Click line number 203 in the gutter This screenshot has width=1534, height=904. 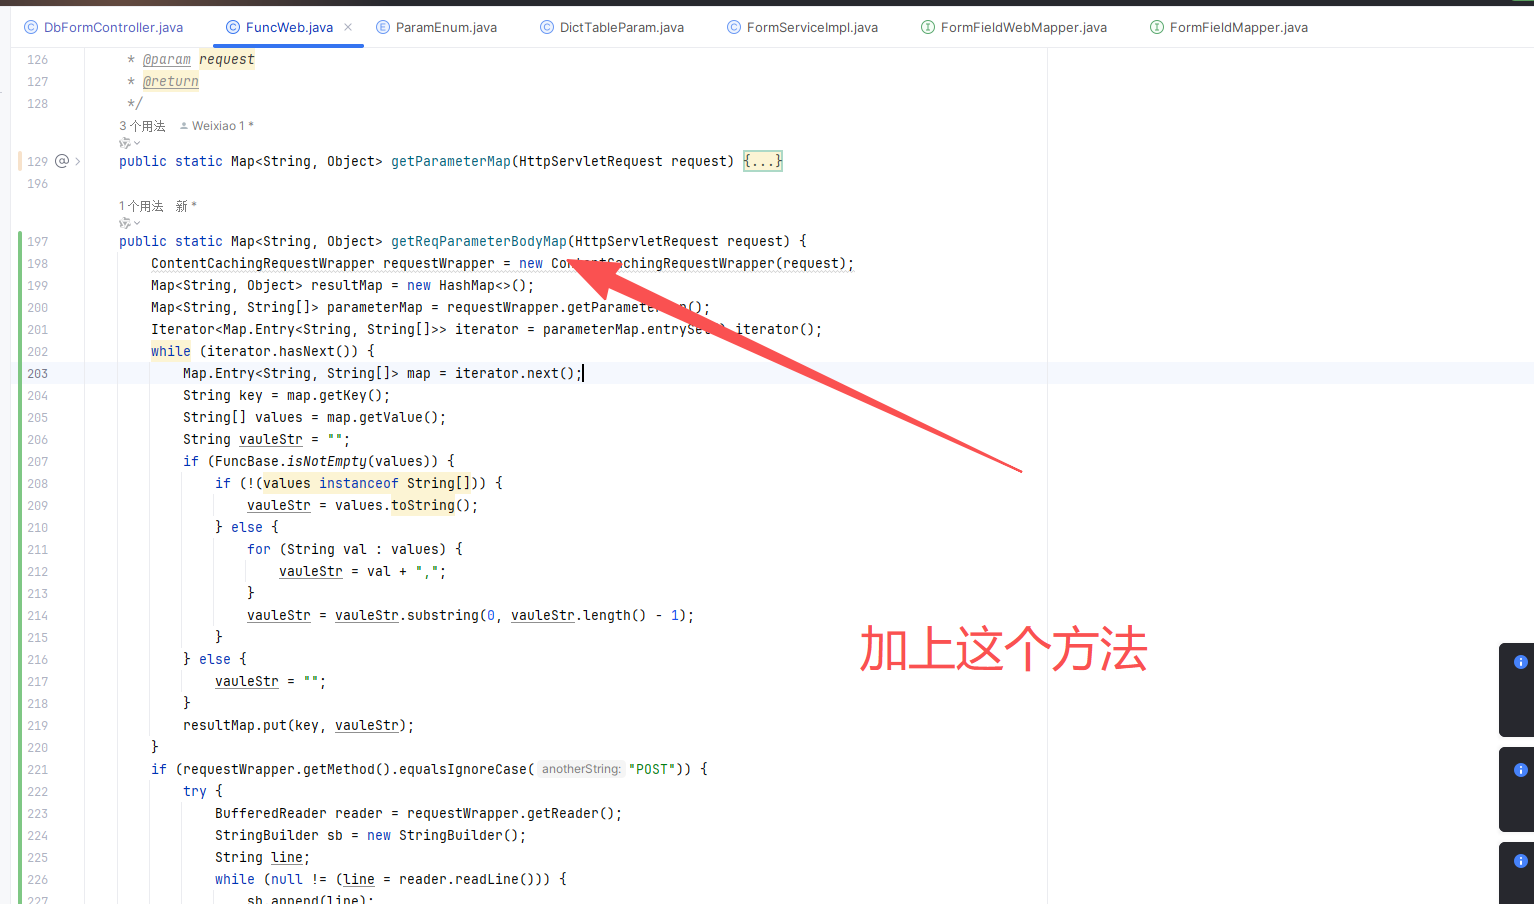[x=38, y=374]
